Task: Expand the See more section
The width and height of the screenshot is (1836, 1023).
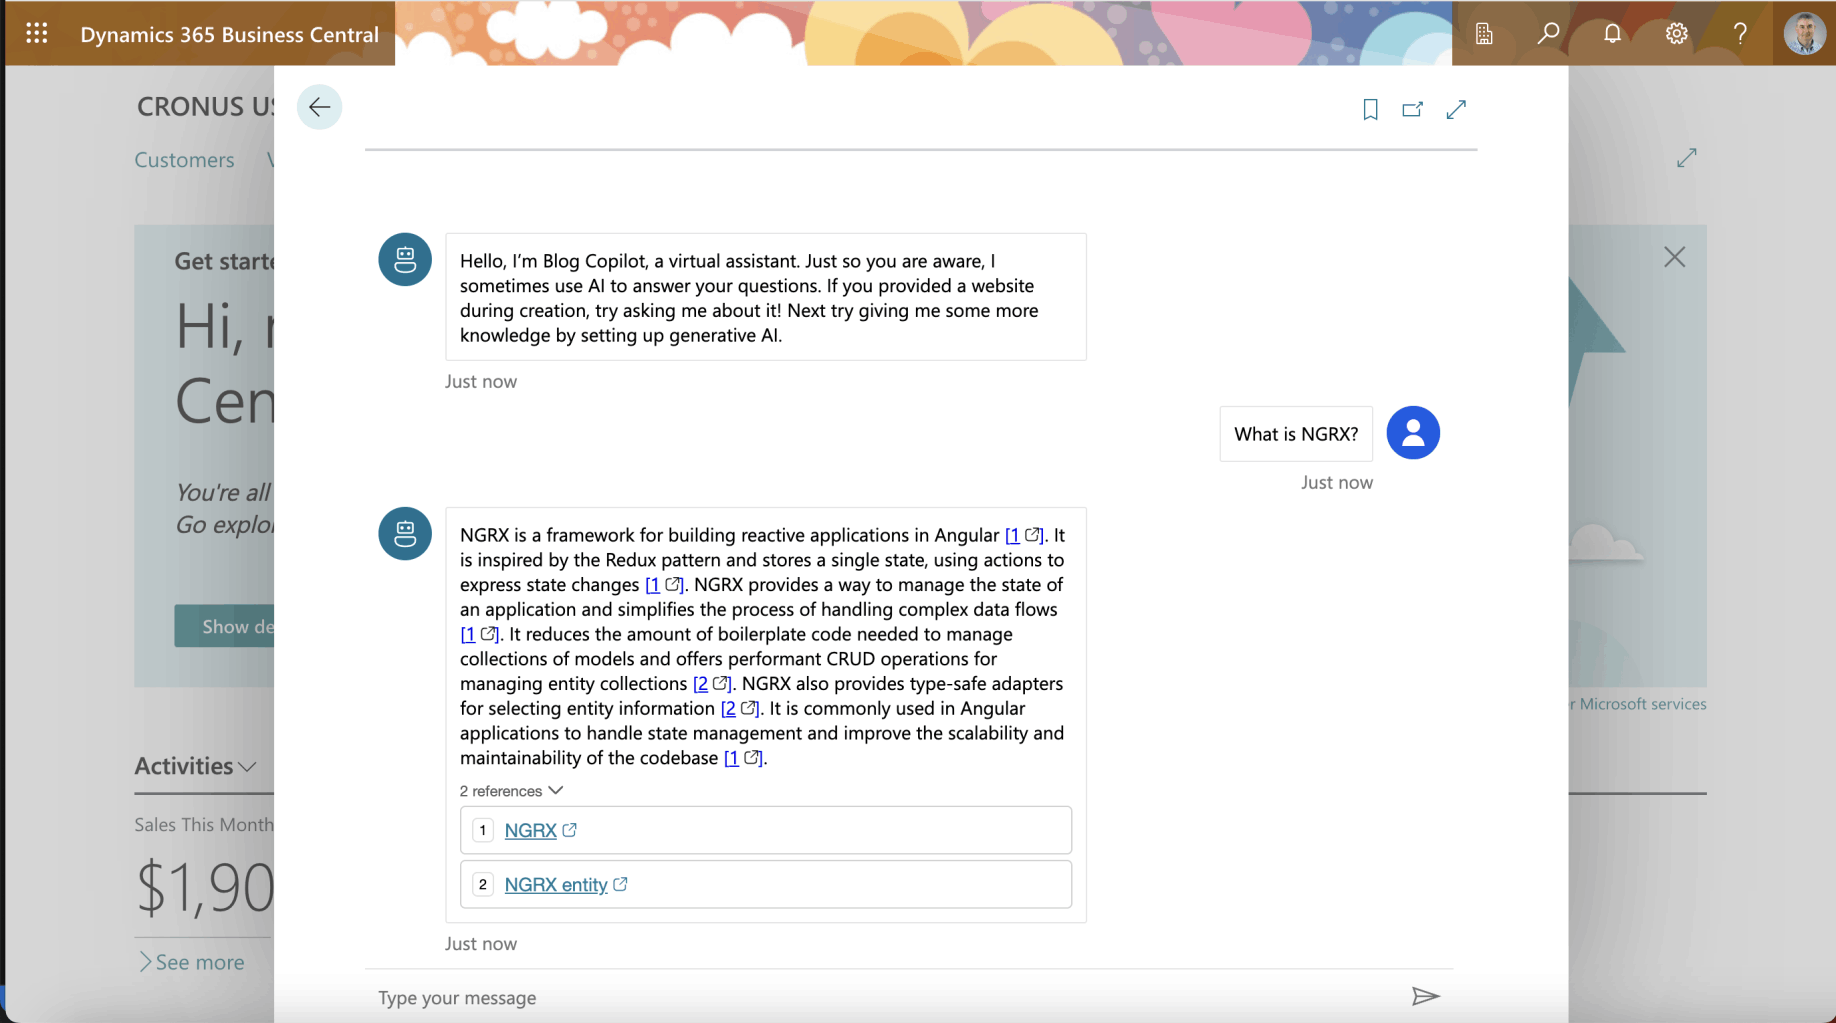Action: tap(192, 962)
